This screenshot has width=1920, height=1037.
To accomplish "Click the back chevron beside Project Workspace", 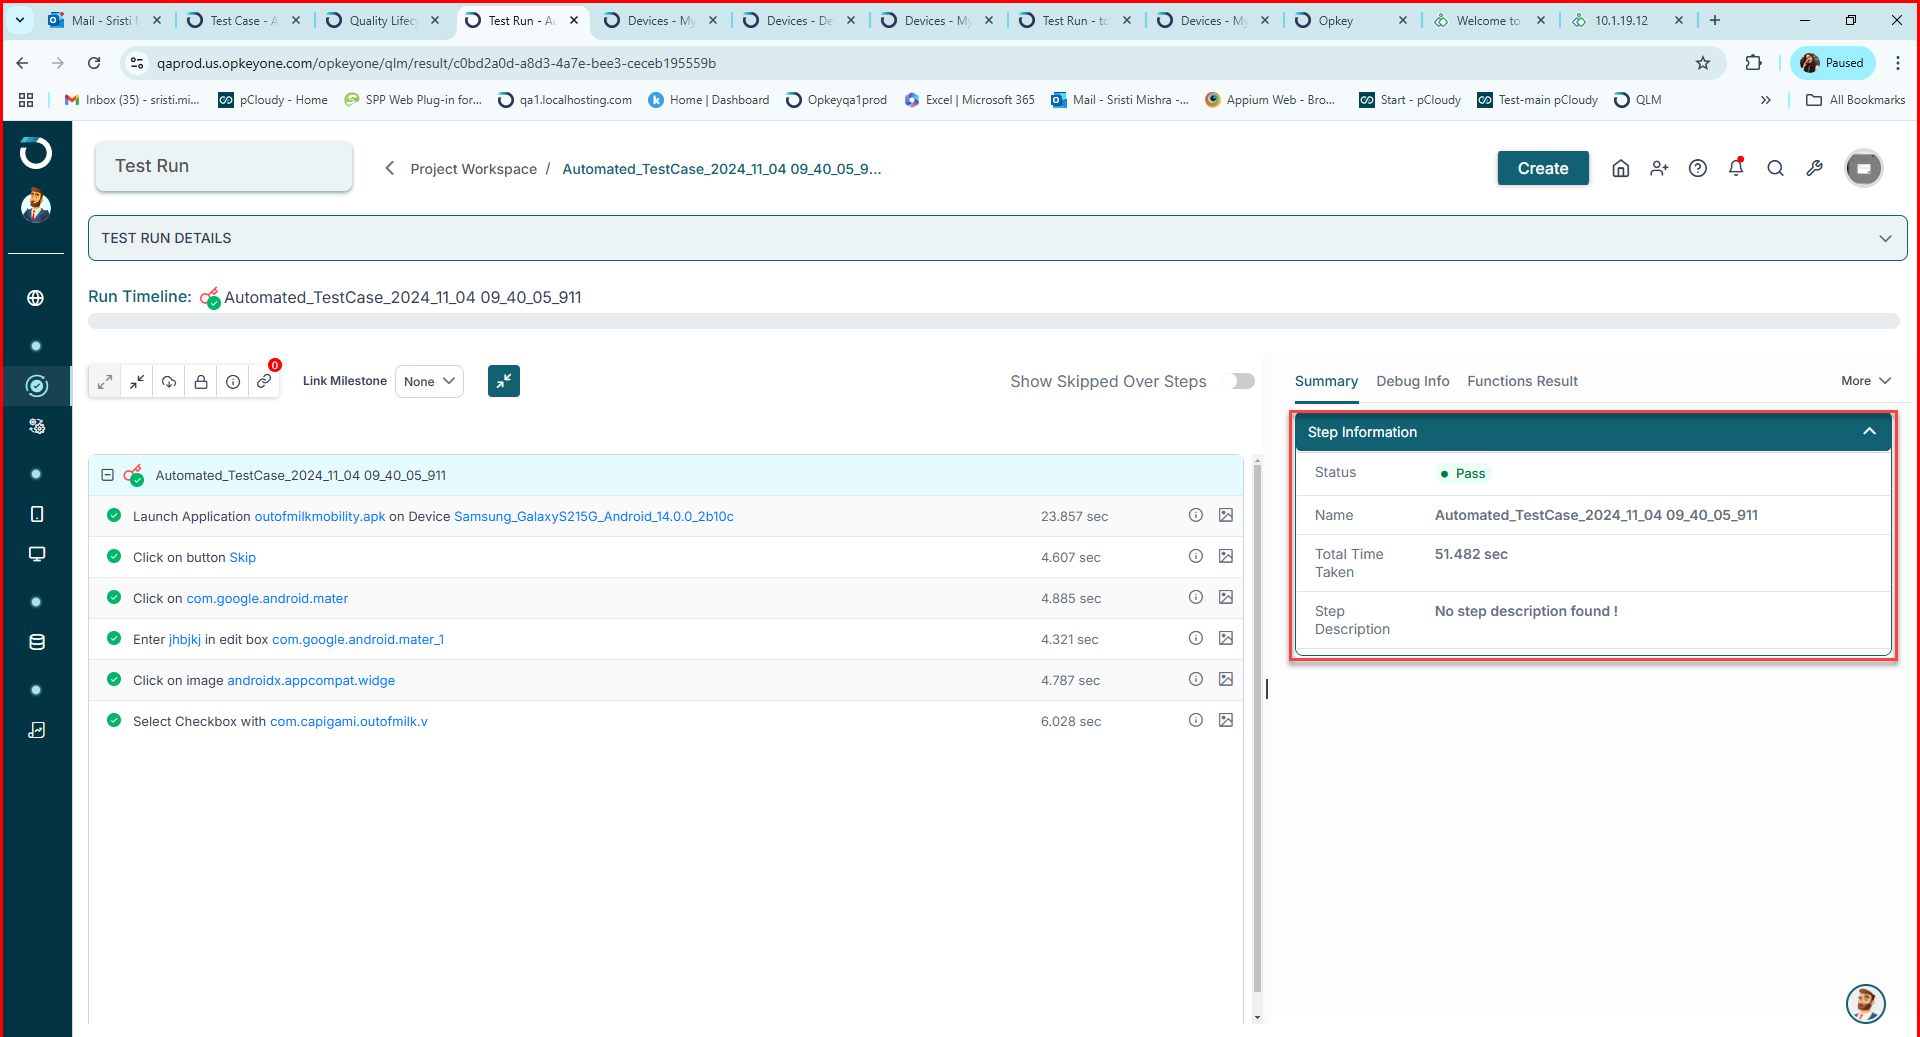I will [390, 168].
